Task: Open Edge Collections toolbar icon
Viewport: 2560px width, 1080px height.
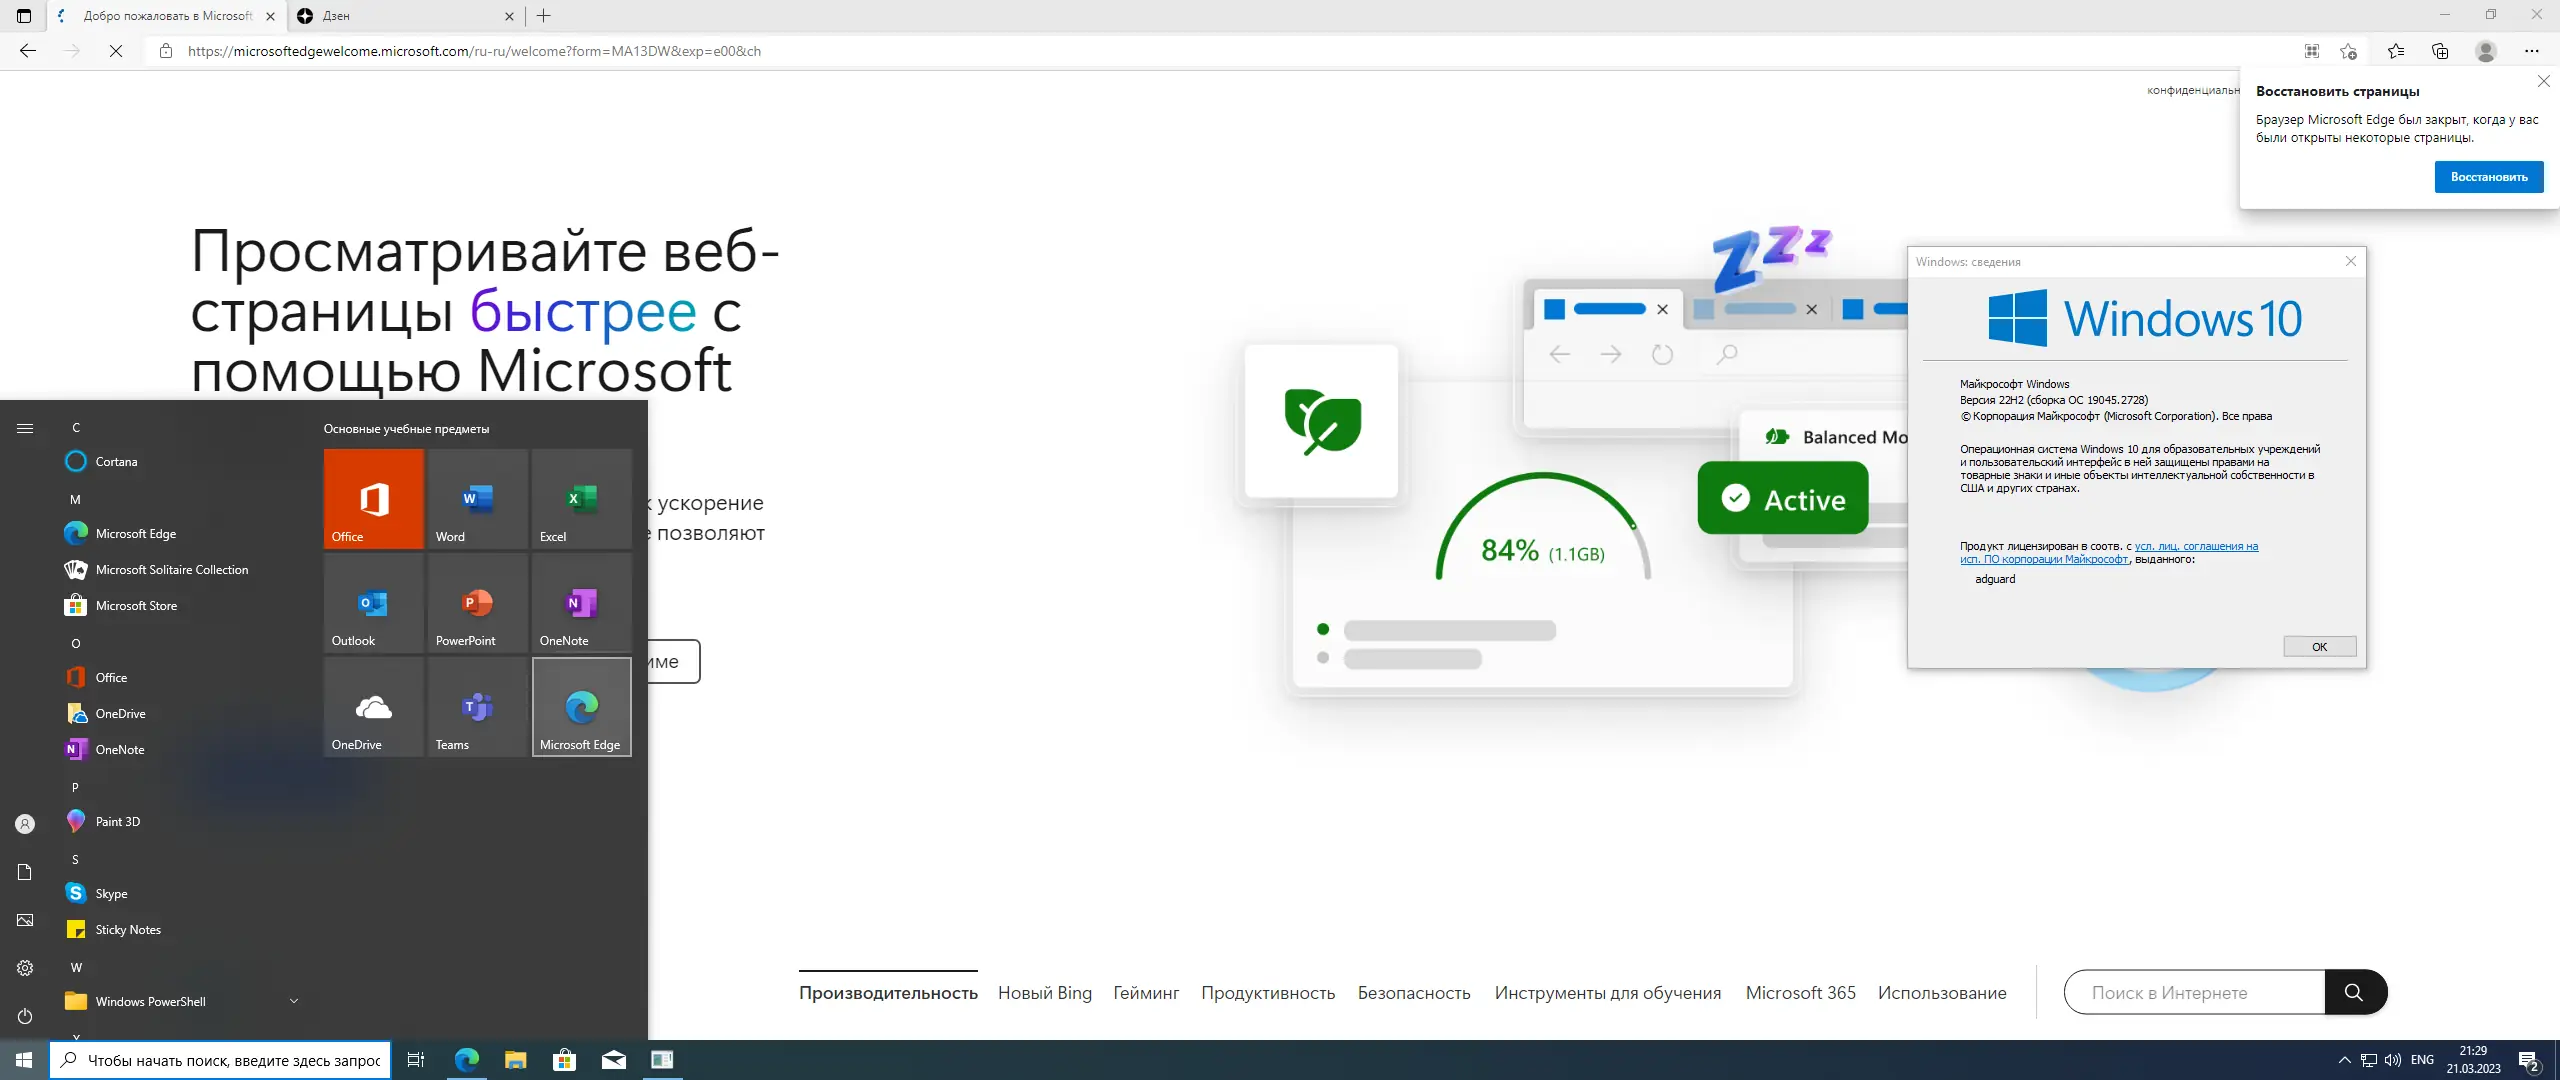Action: pos(2440,51)
